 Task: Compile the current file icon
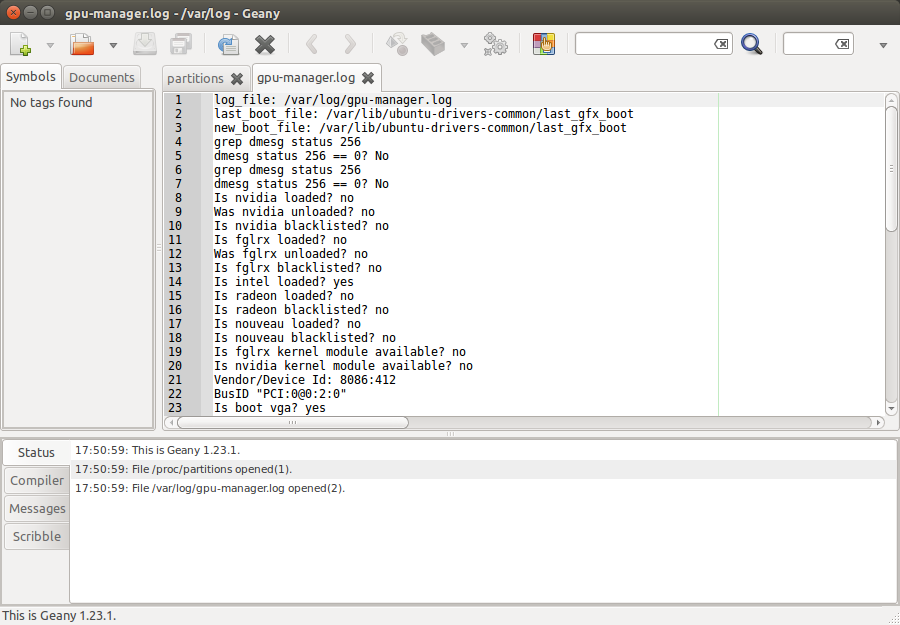[x=397, y=44]
